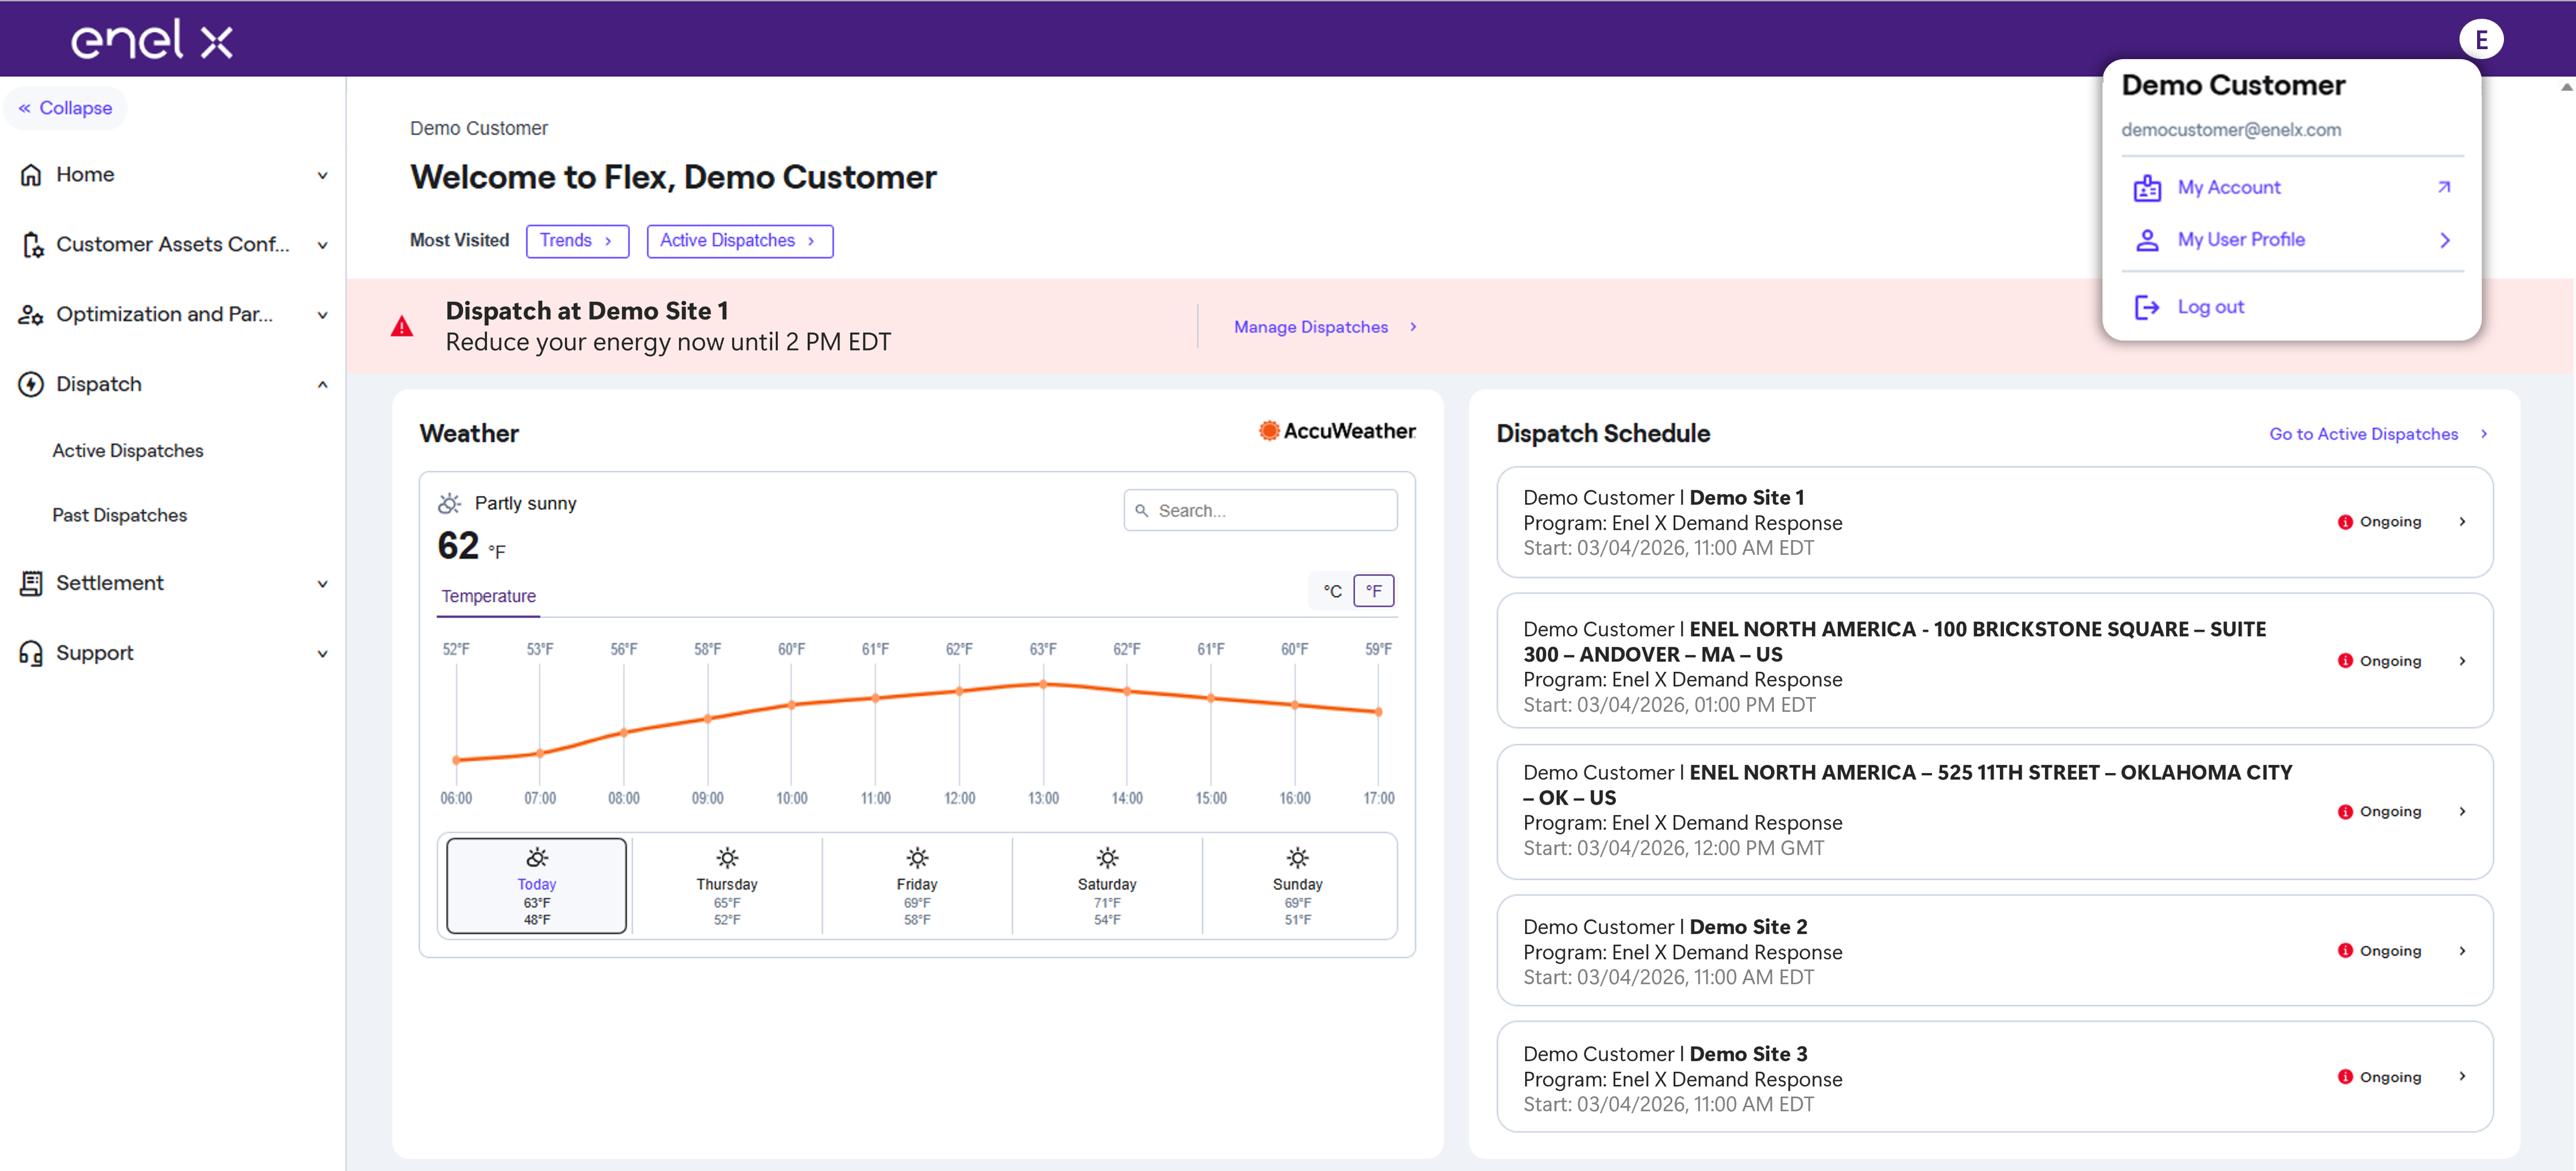
Task: Click the Enel X logo
Action: [152, 40]
